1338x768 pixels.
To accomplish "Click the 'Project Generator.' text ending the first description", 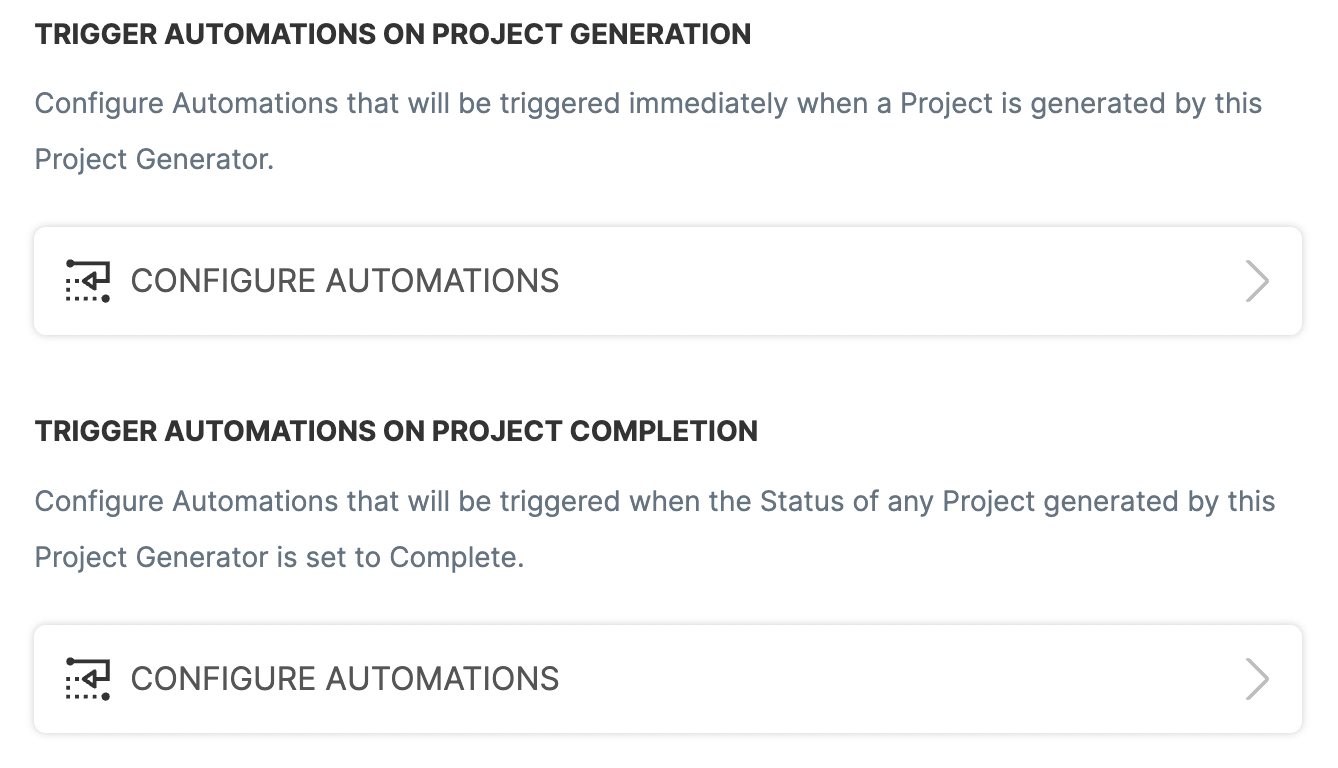I will 154,159.
